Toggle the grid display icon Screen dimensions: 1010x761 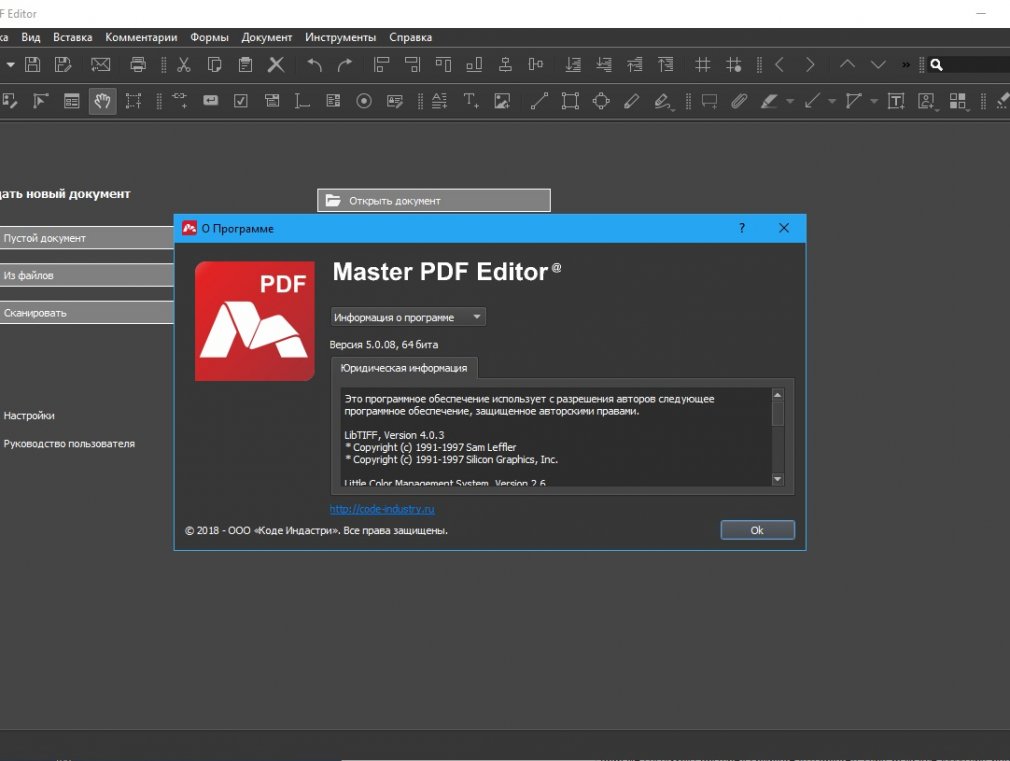click(703, 64)
